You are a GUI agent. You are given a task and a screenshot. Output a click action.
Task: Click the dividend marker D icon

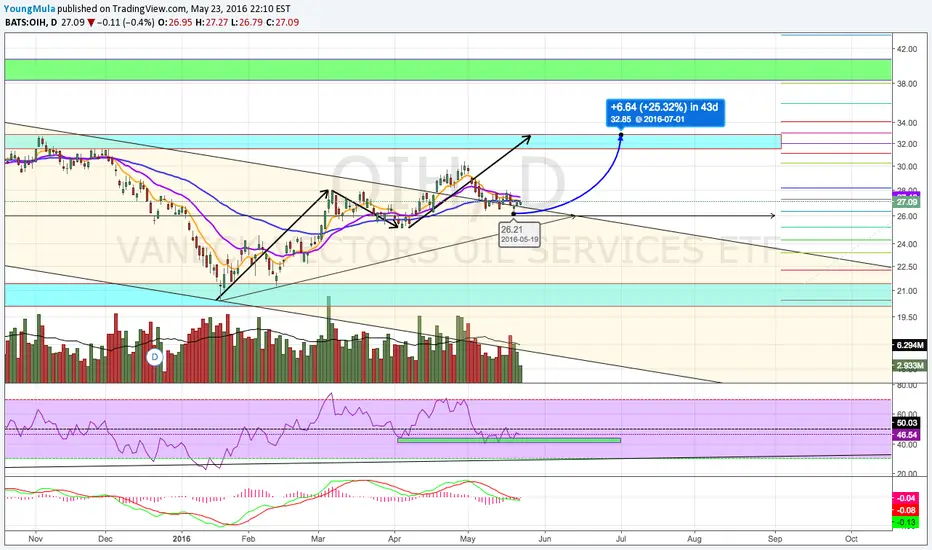click(155, 357)
